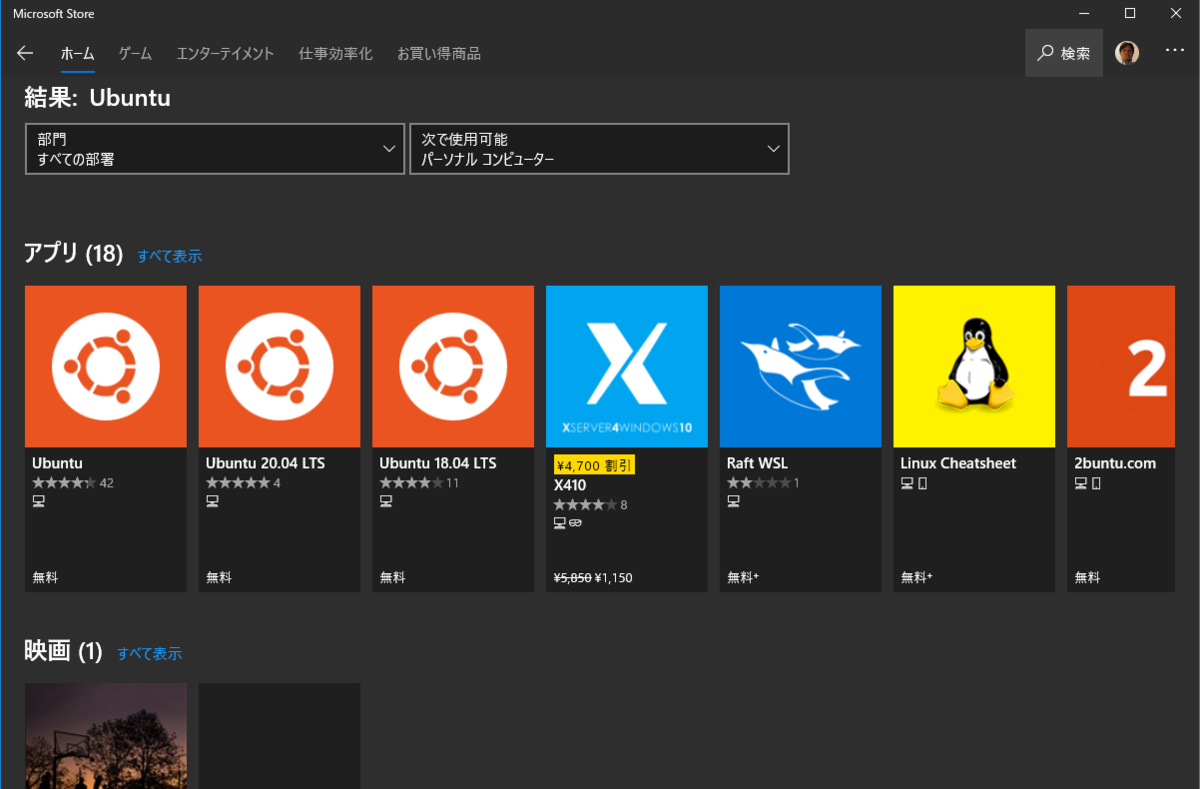Show all movies via すべて表示 link
The width and height of the screenshot is (1200, 789).
149,654
